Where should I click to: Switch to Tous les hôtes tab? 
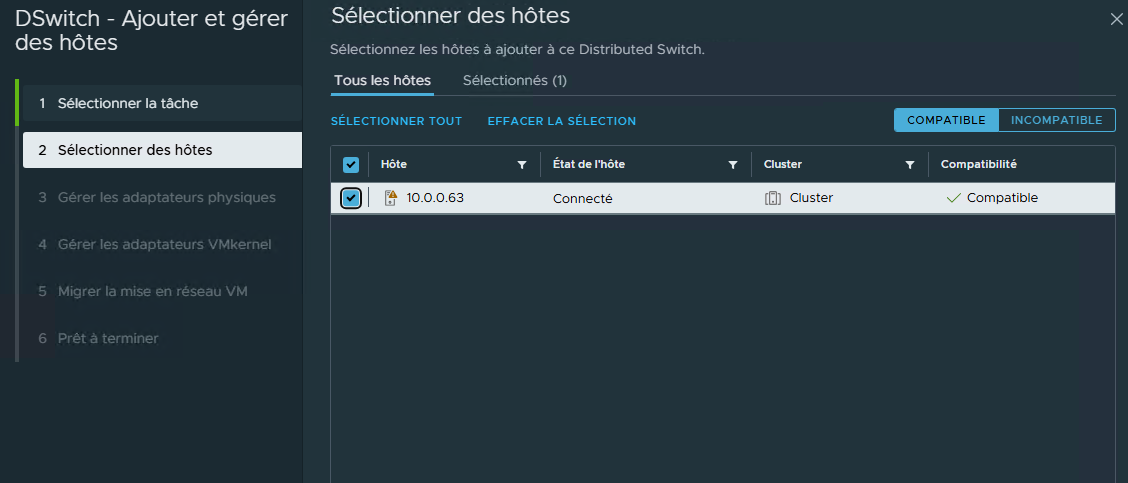coord(382,80)
